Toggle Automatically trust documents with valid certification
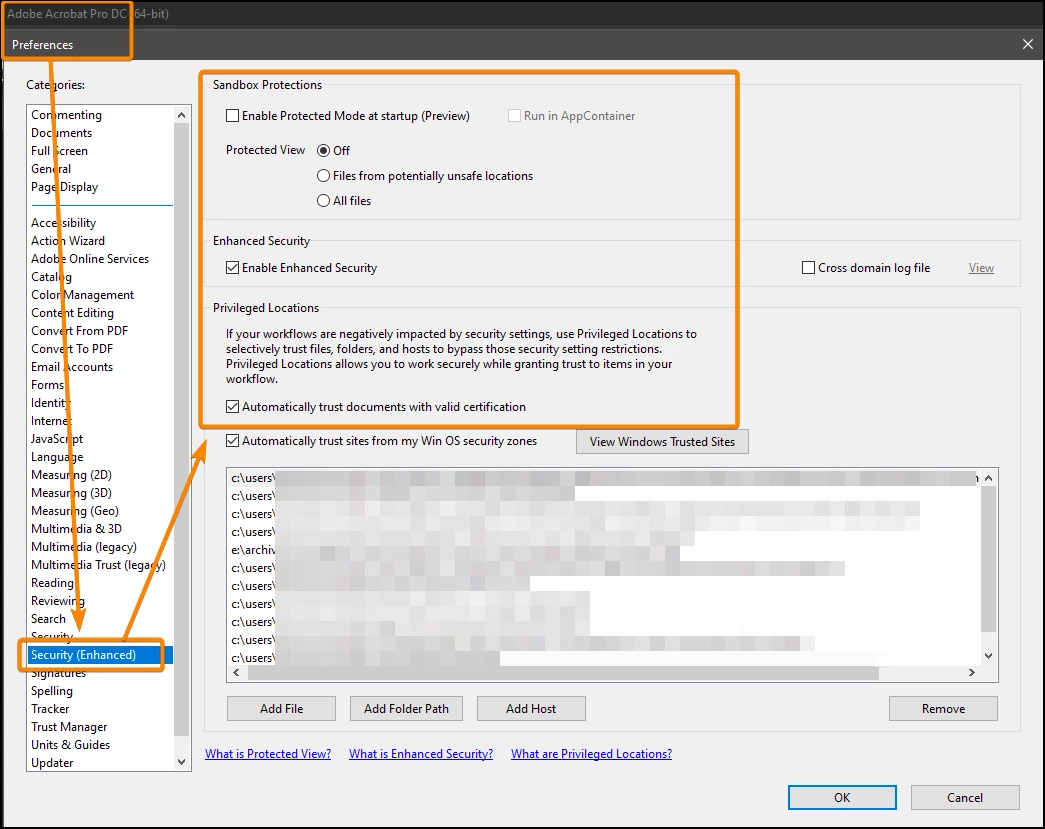Screen dimensions: 1045x829 pos(233,407)
